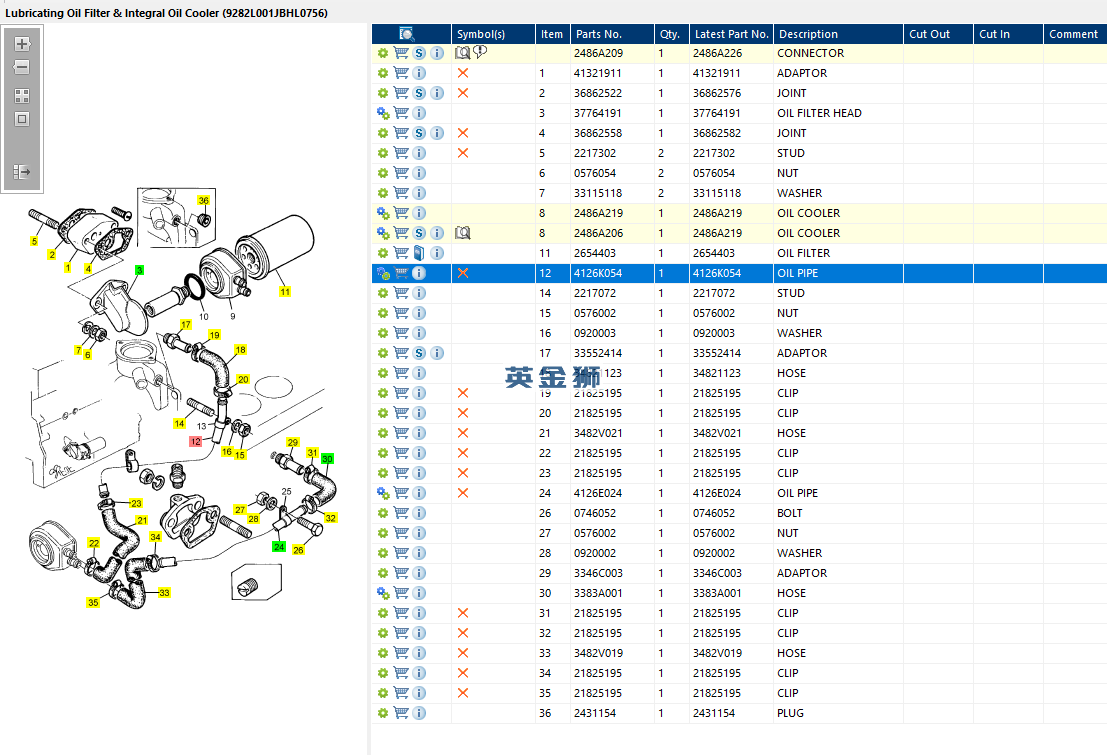1107x755 pixels.
Task: Click the exclamation note bubble in CONNECTOR row
Action: coord(480,52)
